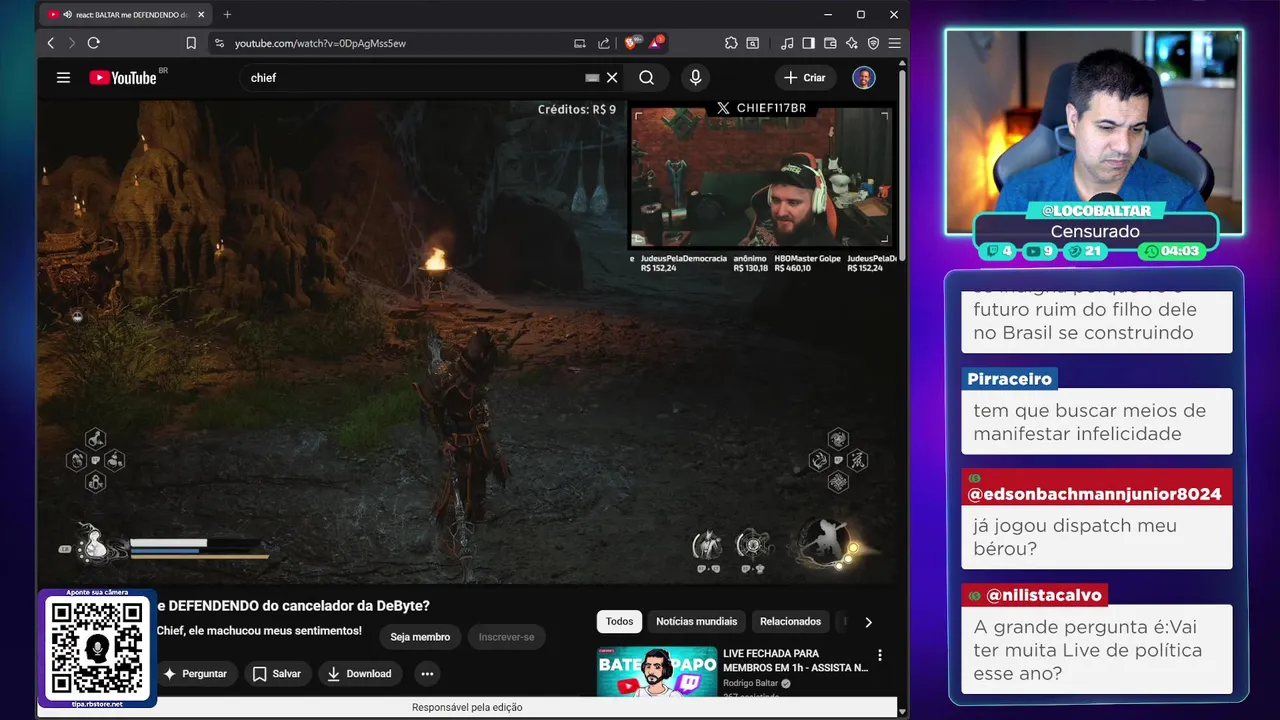Open the browser hamburger menu
Screen dimensions: 1280x720
(x=894, y=43)
